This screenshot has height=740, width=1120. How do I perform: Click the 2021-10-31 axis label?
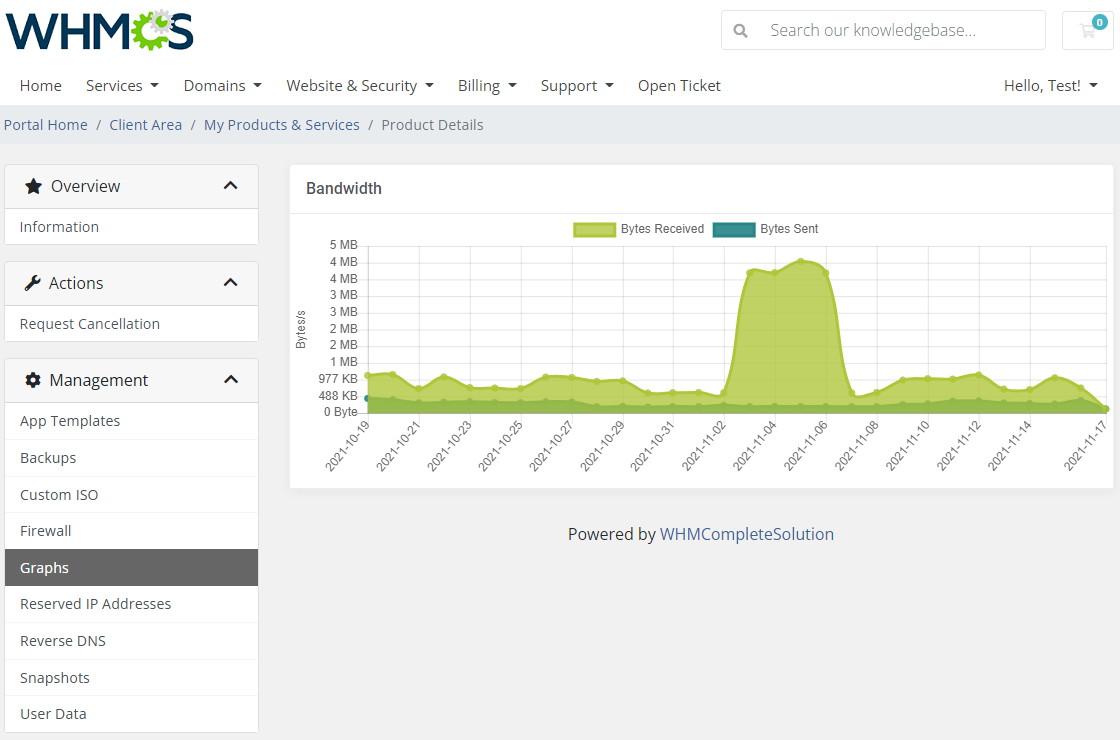pyautogui.click(x=653, y=446)
